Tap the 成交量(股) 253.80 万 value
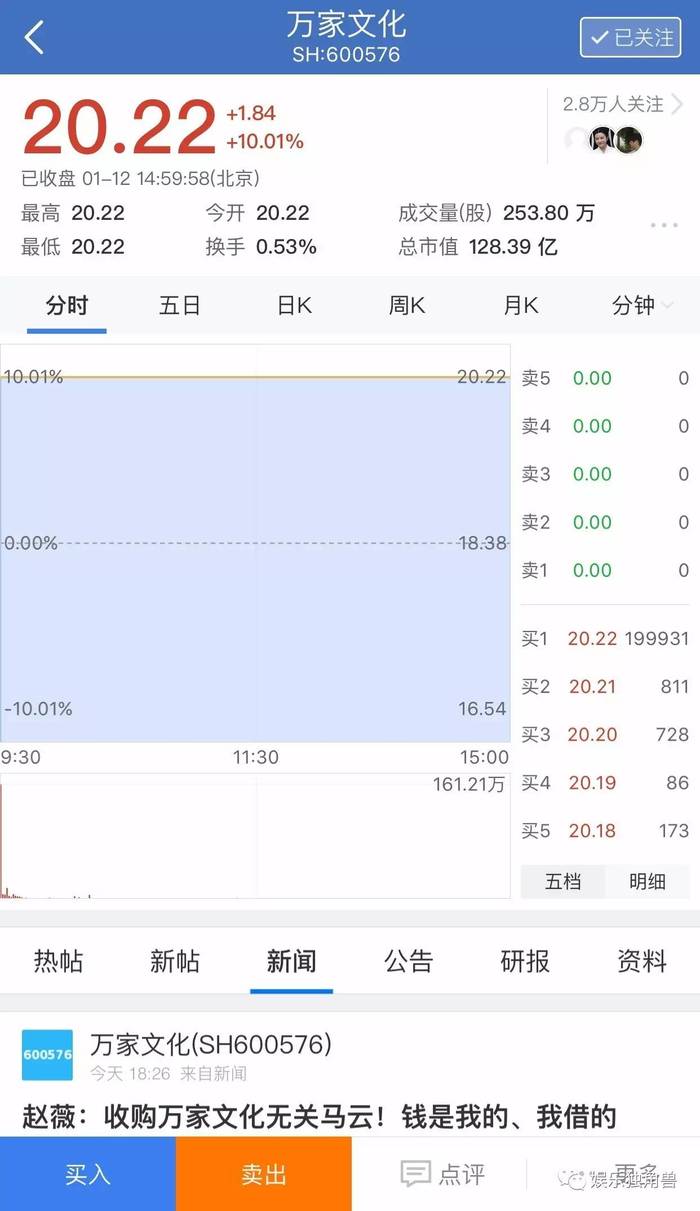The width and height of the screenshot is (700, 1211). pos(497,213)
